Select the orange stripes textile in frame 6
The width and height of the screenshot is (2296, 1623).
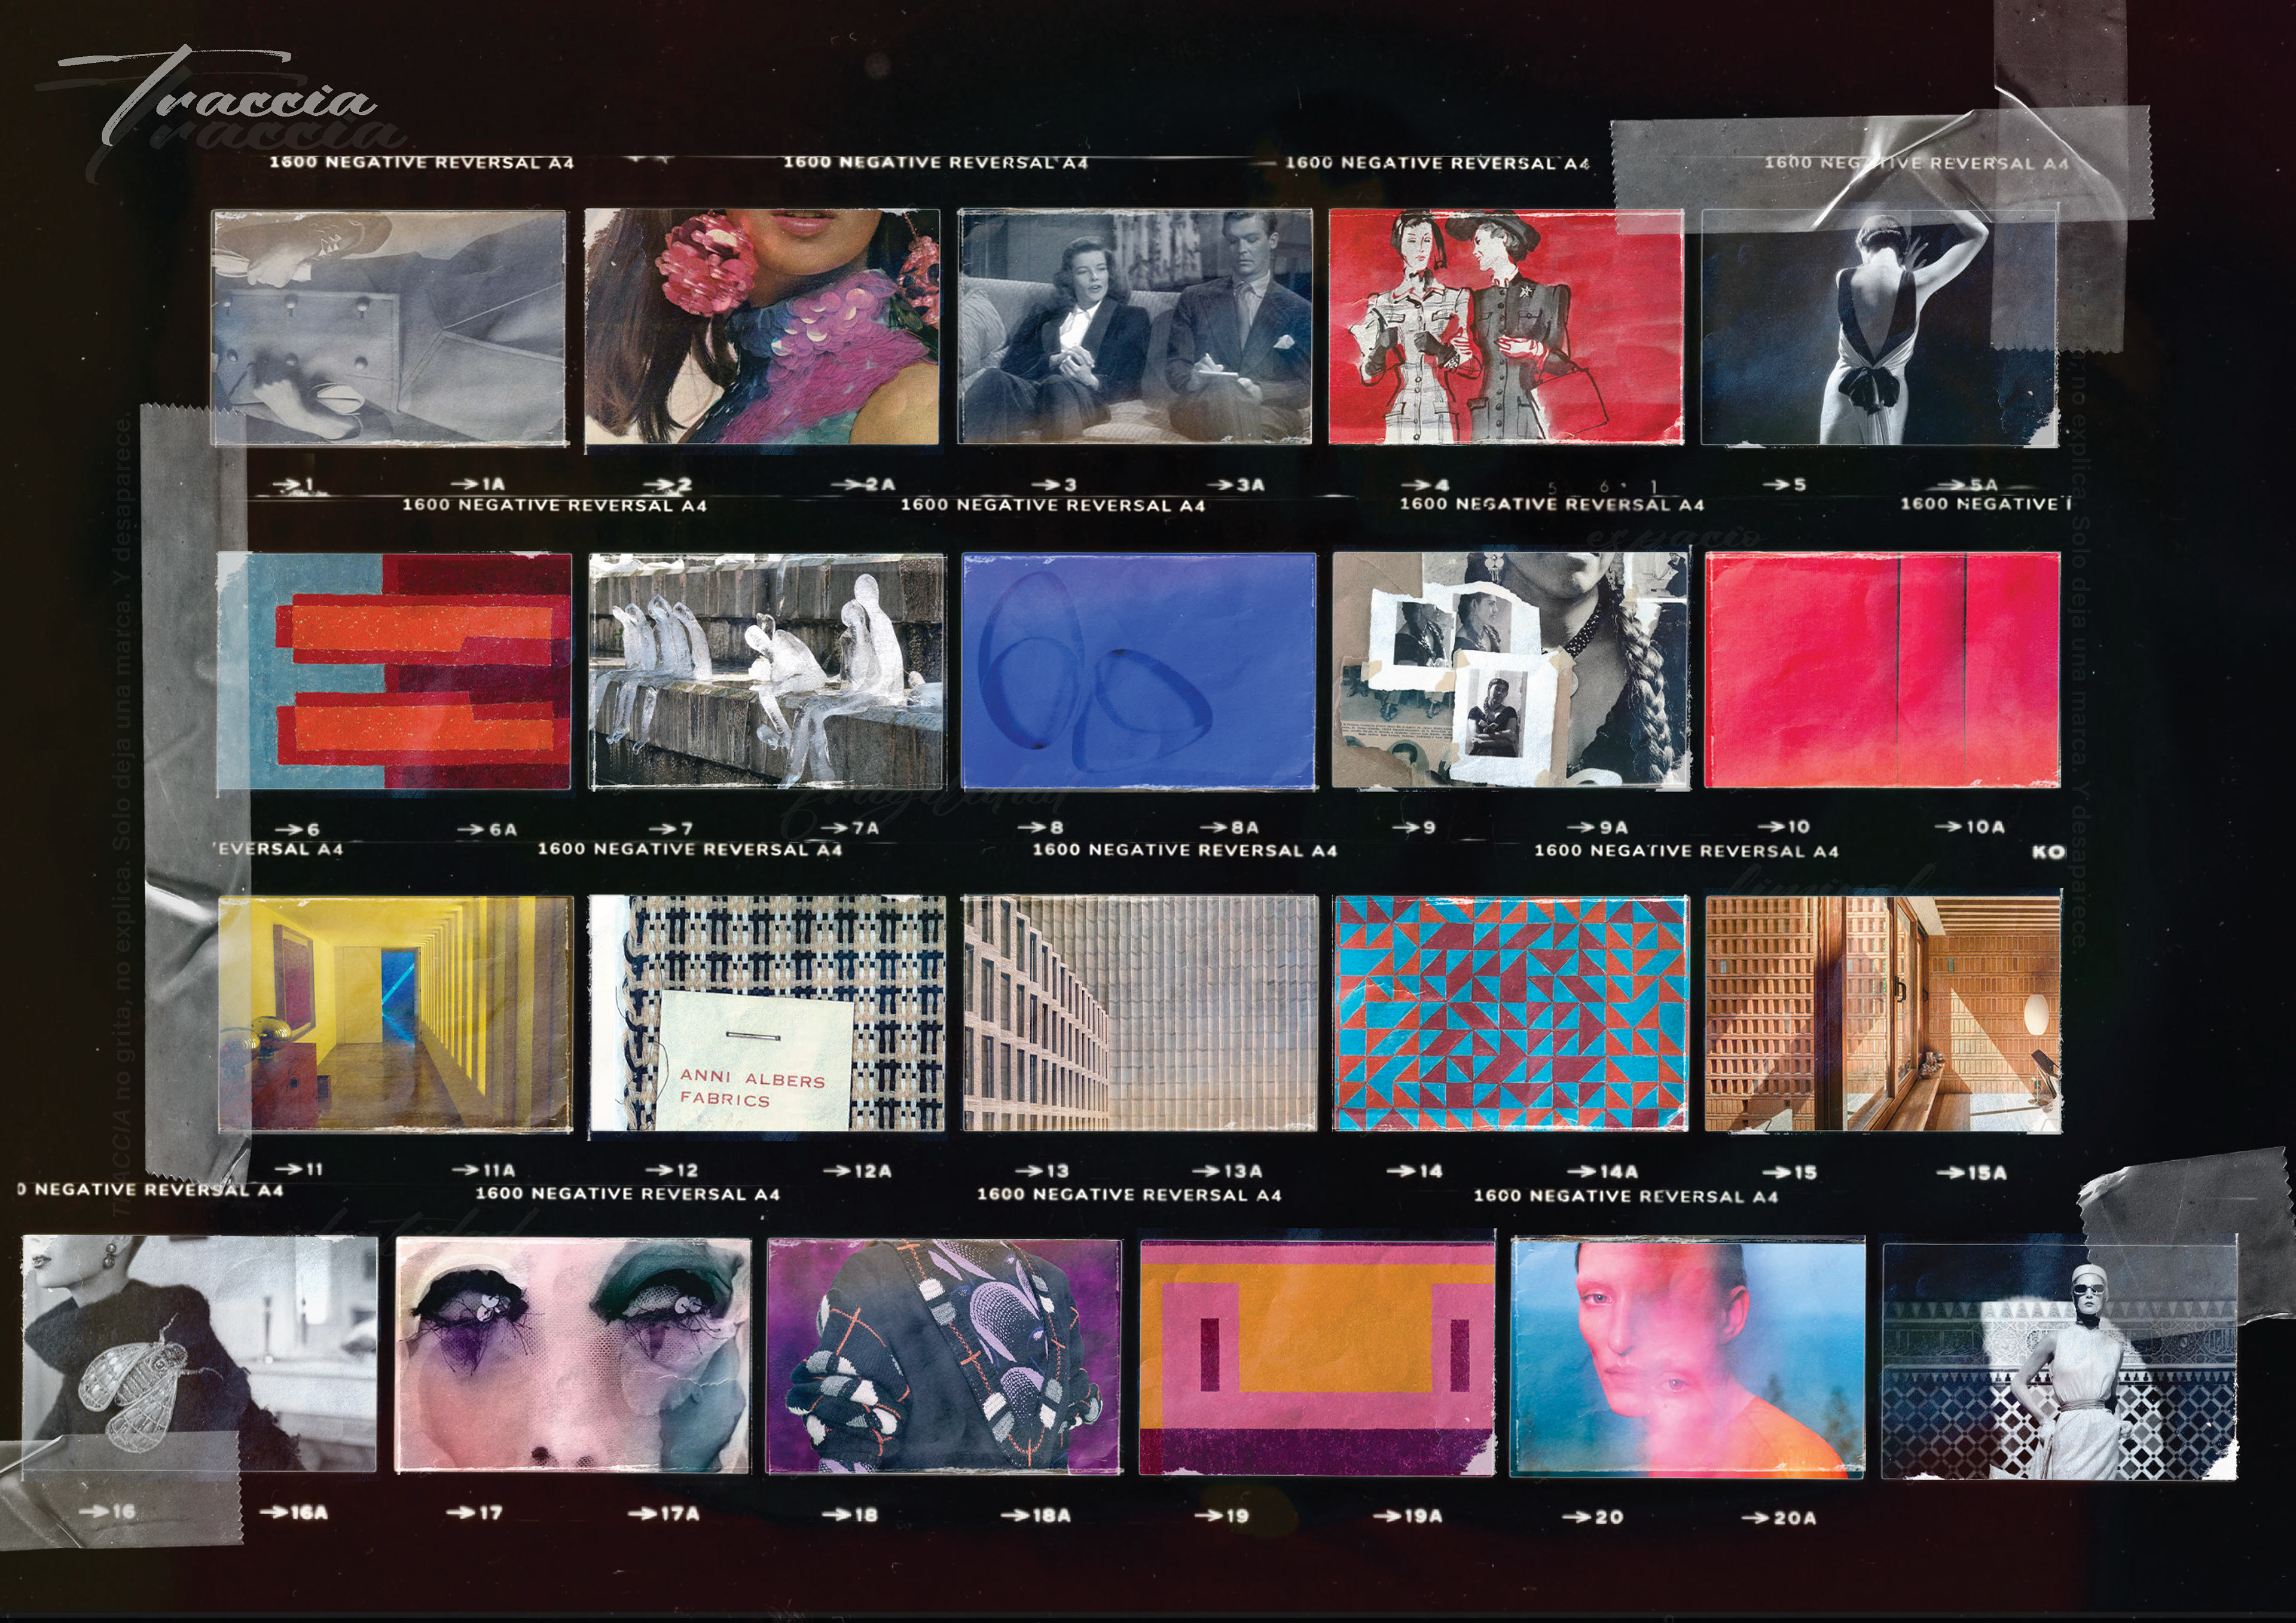click(395, 671)
